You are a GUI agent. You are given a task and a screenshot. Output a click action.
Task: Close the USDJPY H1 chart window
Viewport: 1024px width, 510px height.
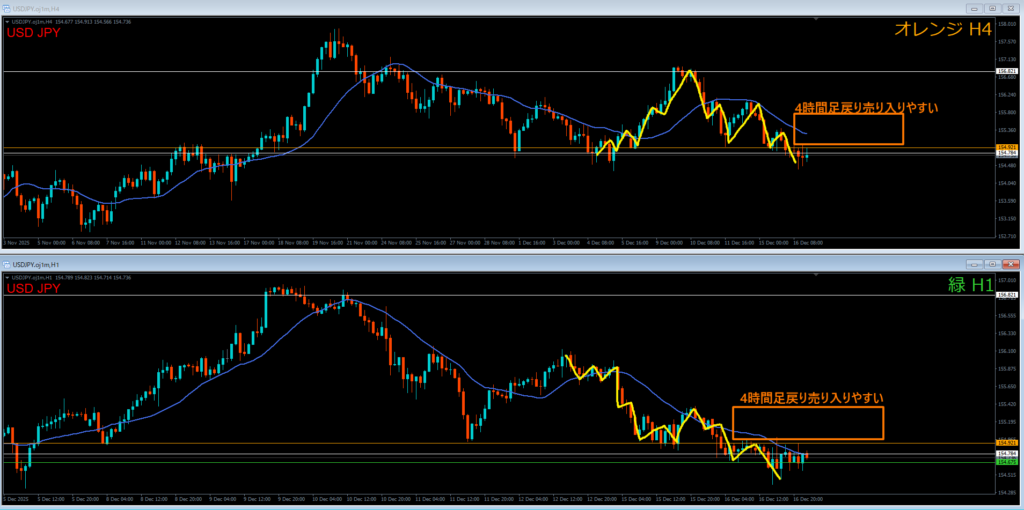click(x=1010, y=264)
